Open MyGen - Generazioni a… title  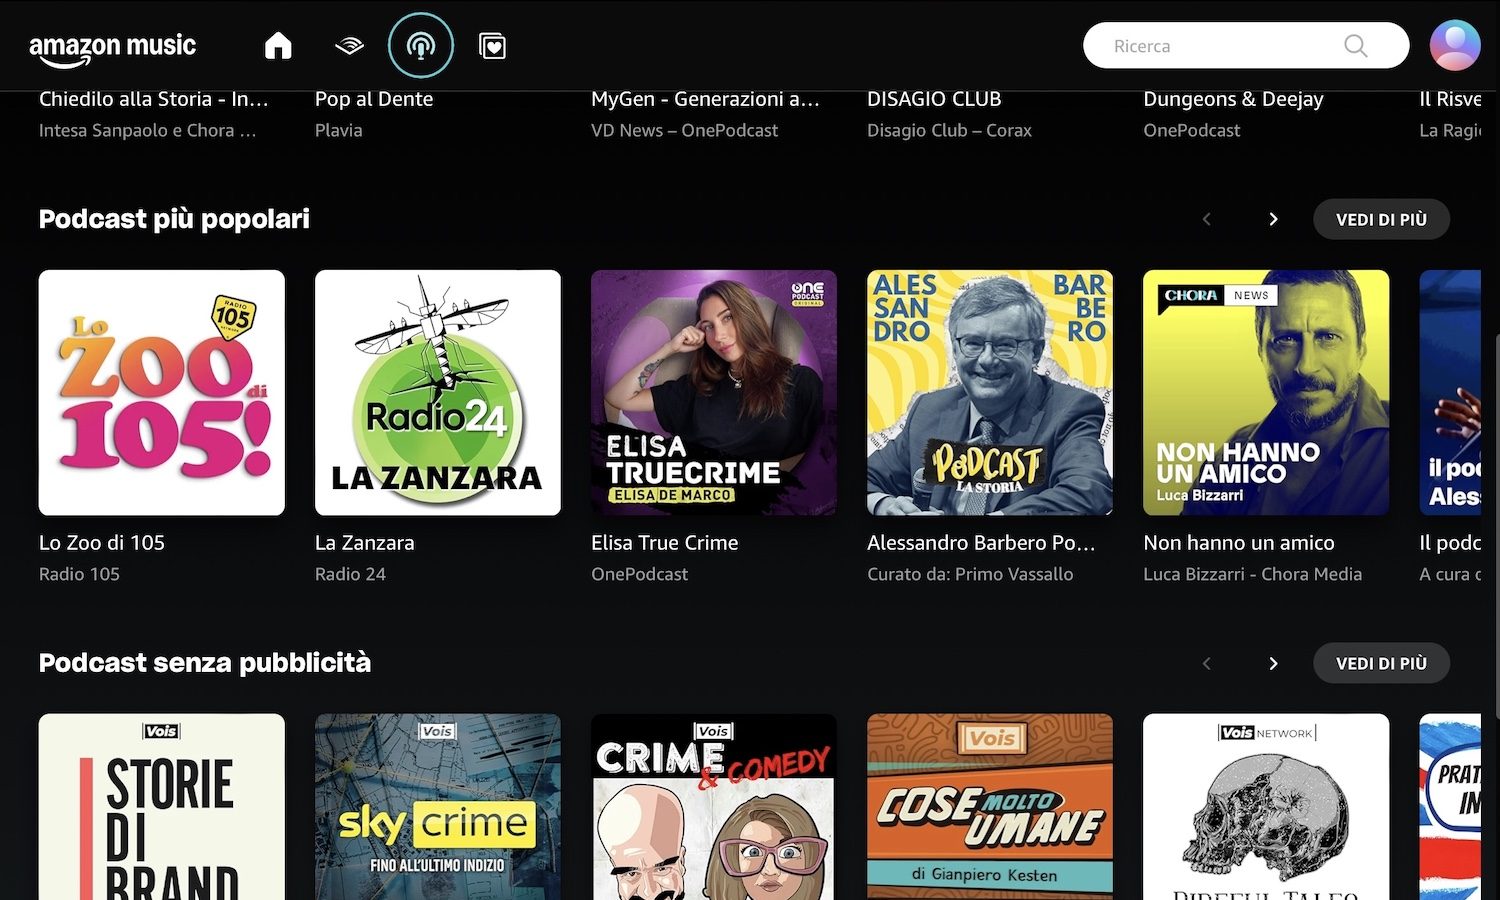tap(706, 99)
